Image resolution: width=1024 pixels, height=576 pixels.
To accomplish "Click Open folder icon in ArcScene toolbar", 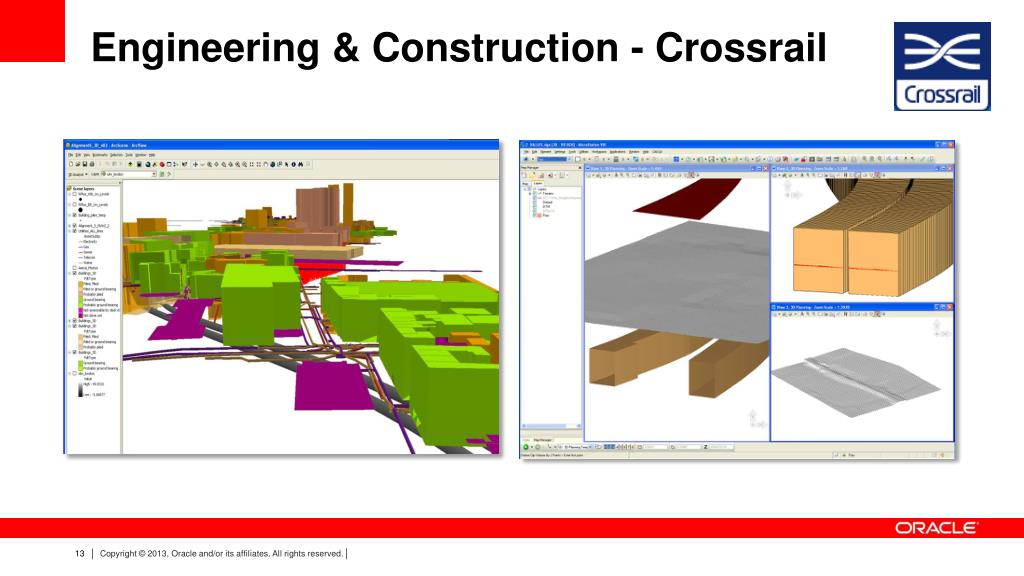I will (x=78, y=164).
